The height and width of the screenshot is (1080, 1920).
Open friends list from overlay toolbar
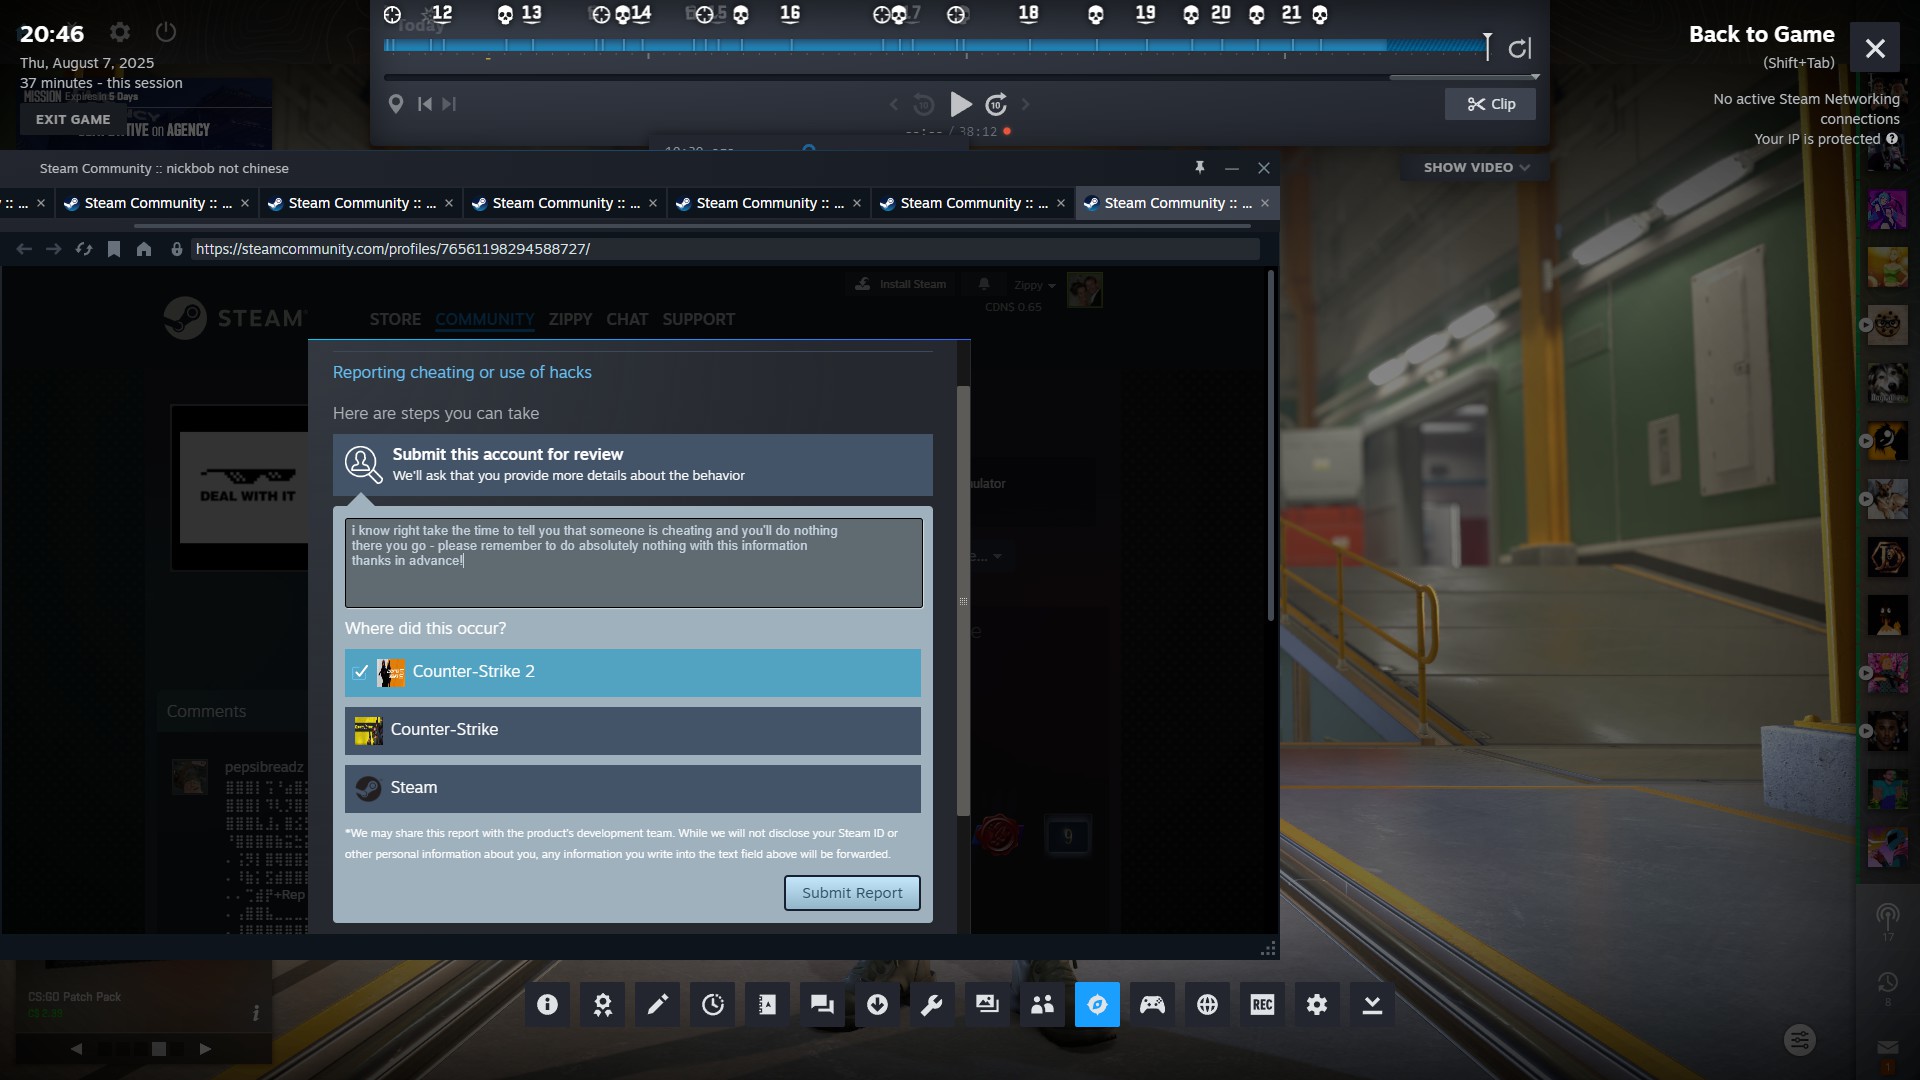(x=1042, y=1004)
